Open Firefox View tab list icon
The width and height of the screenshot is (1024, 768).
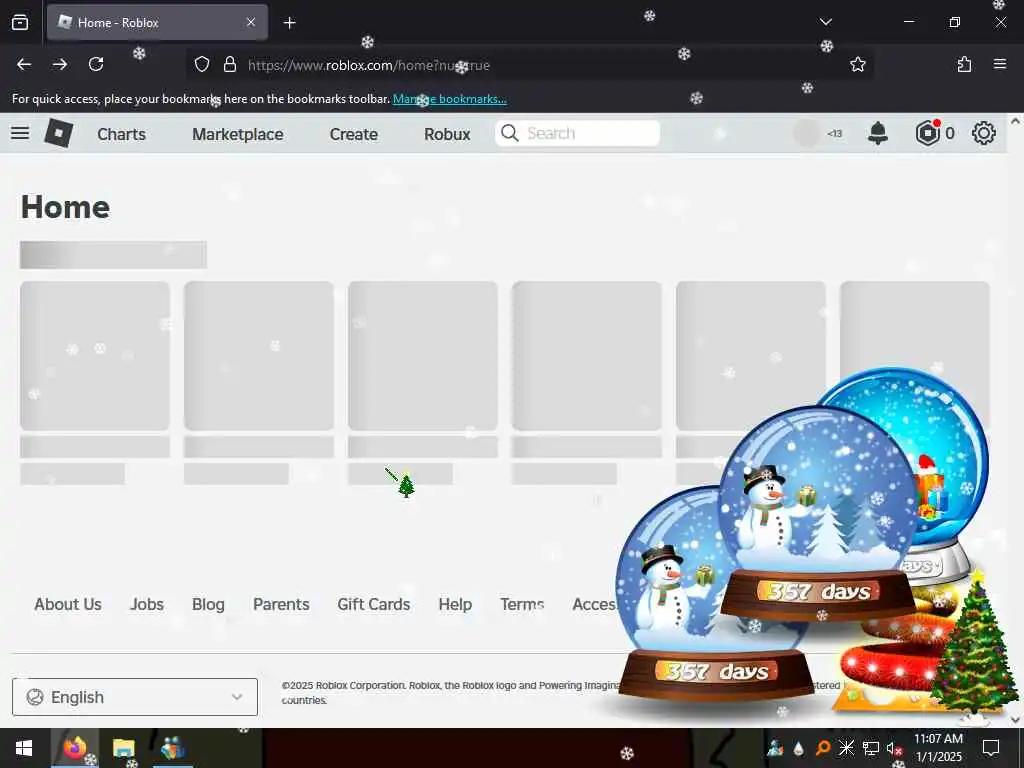point(20,22)
